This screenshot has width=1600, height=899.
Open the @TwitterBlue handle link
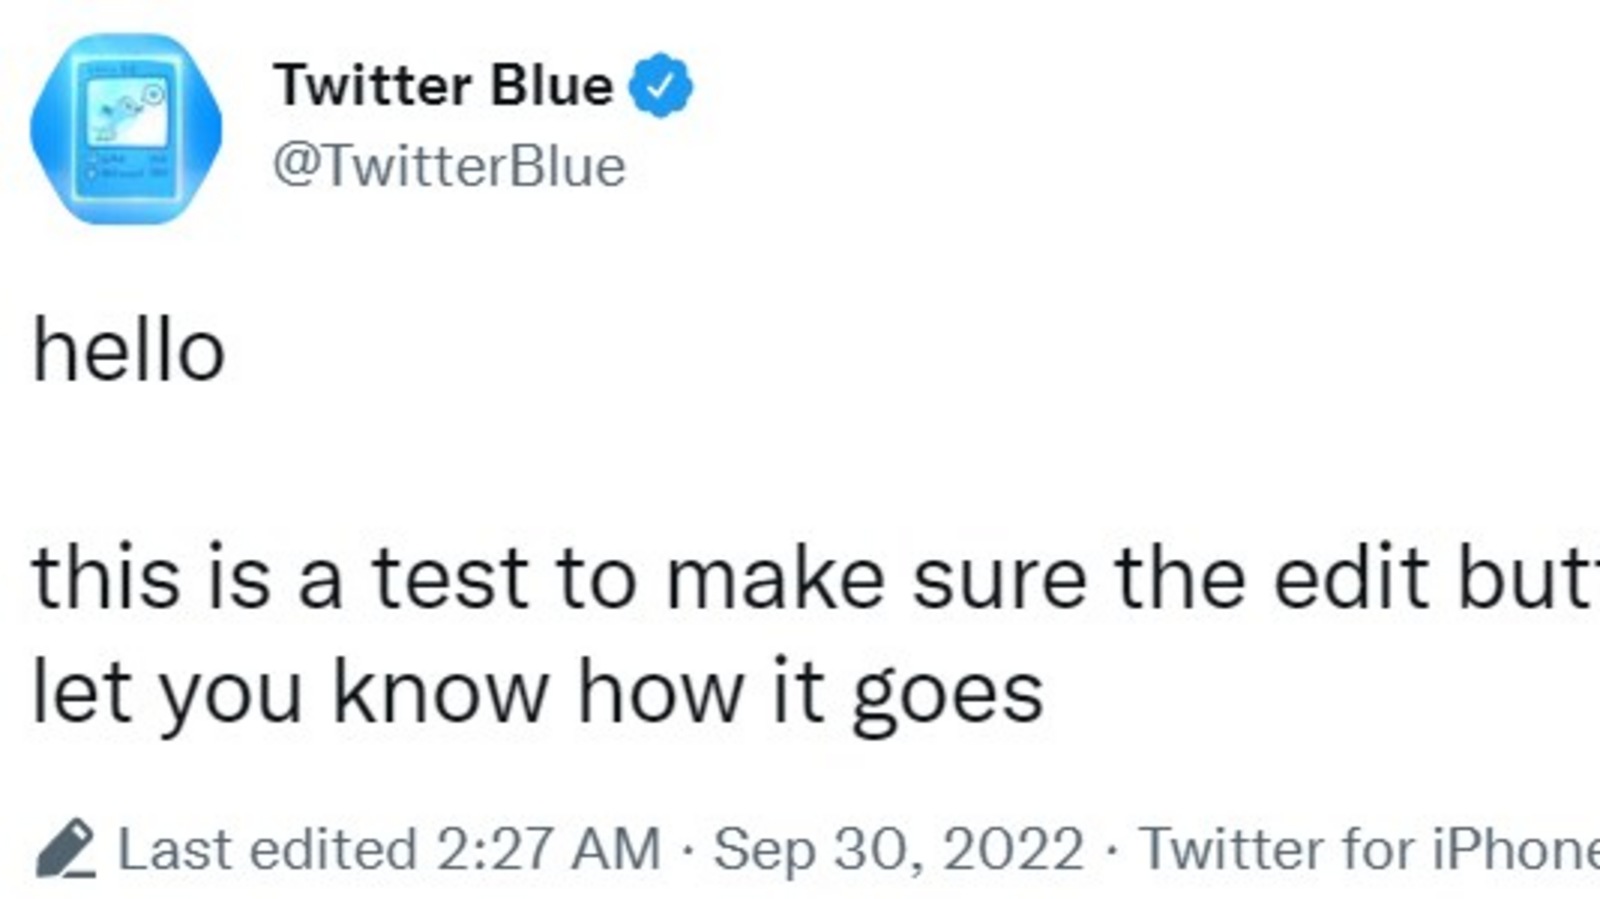449,165
